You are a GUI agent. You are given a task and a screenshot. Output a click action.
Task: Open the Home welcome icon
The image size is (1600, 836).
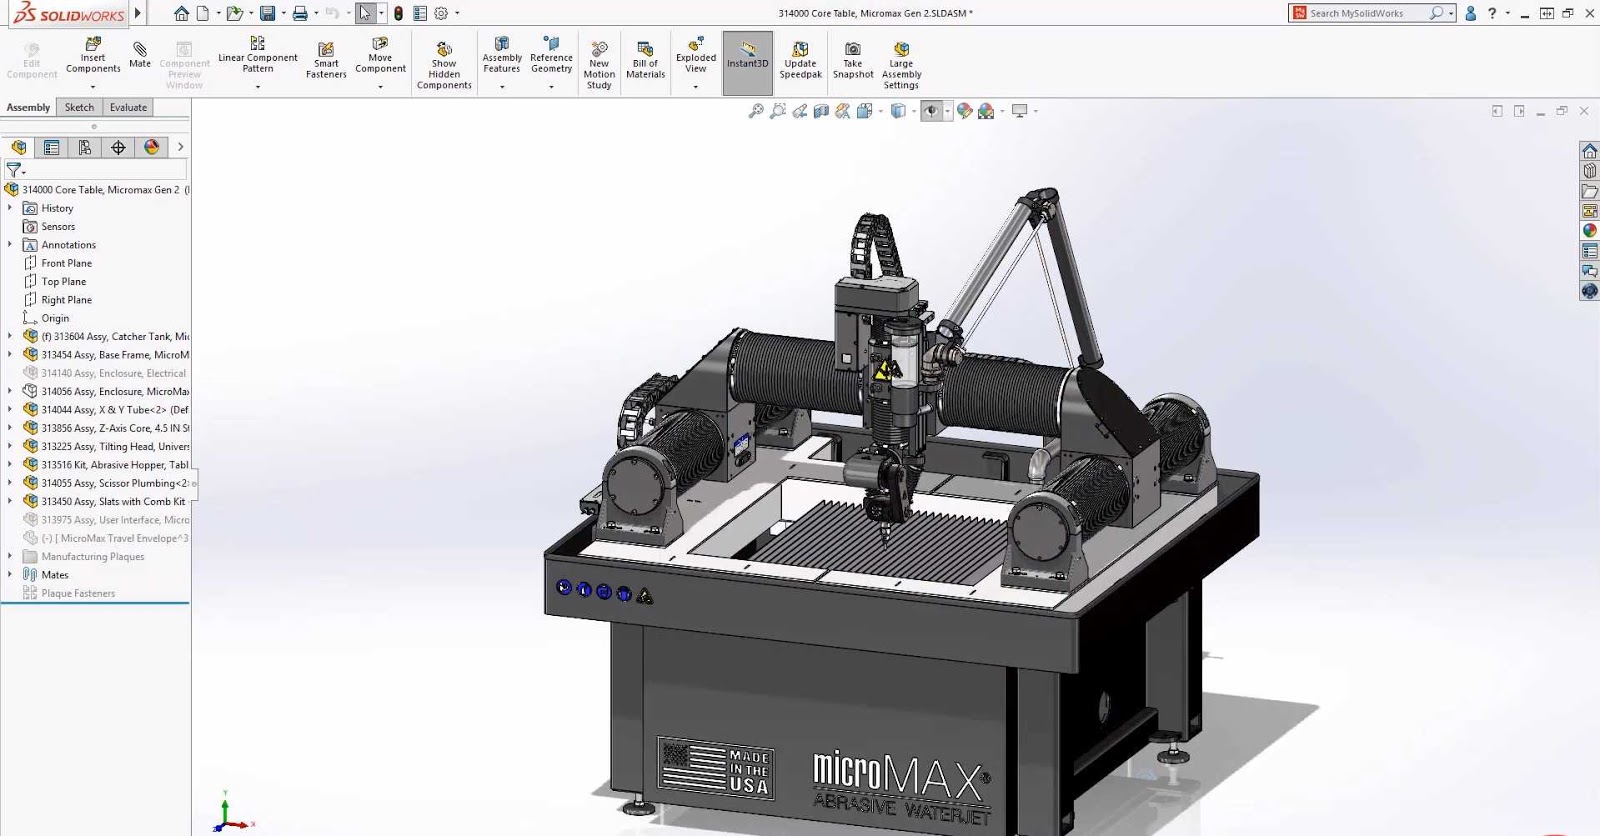click(x=181, y=13)
